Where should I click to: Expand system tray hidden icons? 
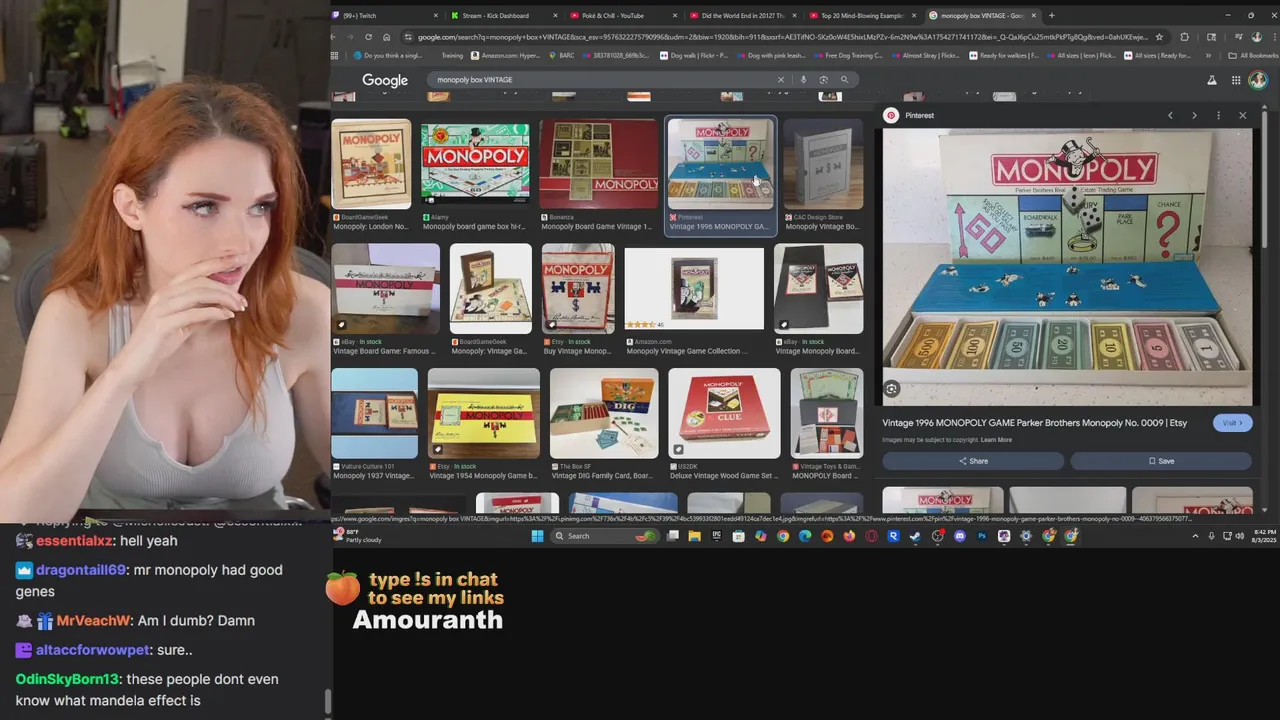coord(1195,536)
